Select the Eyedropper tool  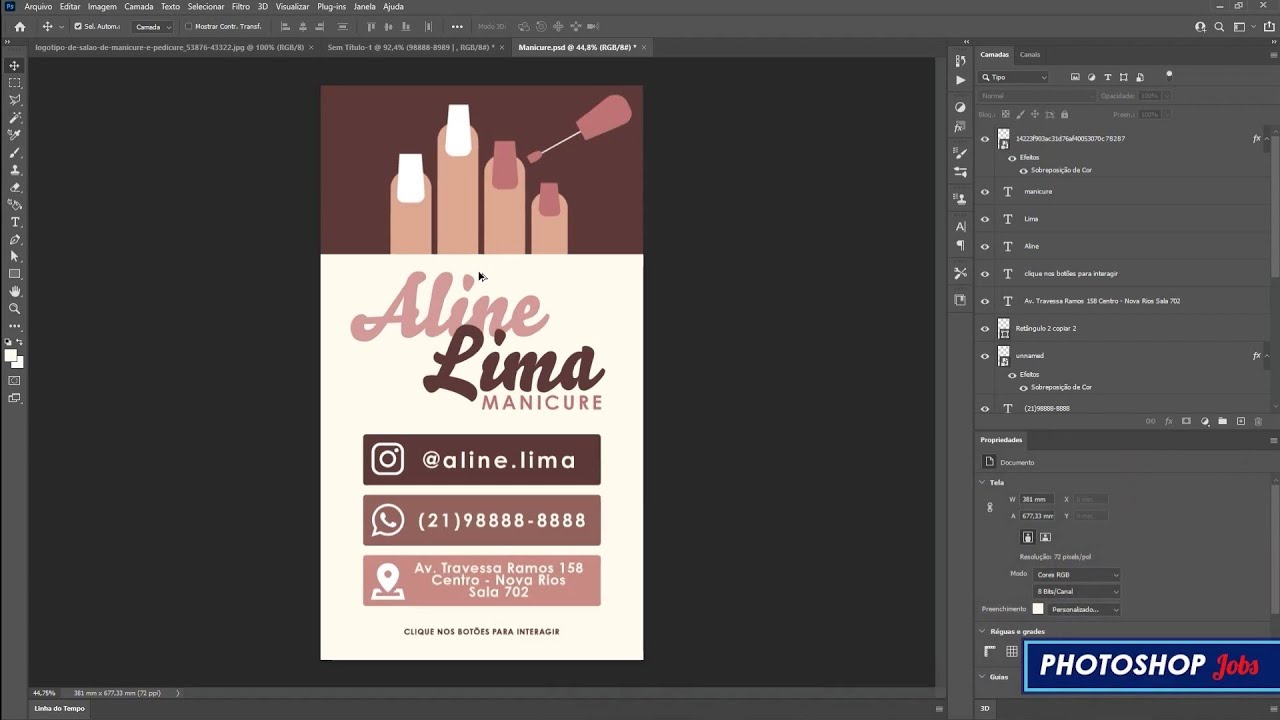[14, 135]
